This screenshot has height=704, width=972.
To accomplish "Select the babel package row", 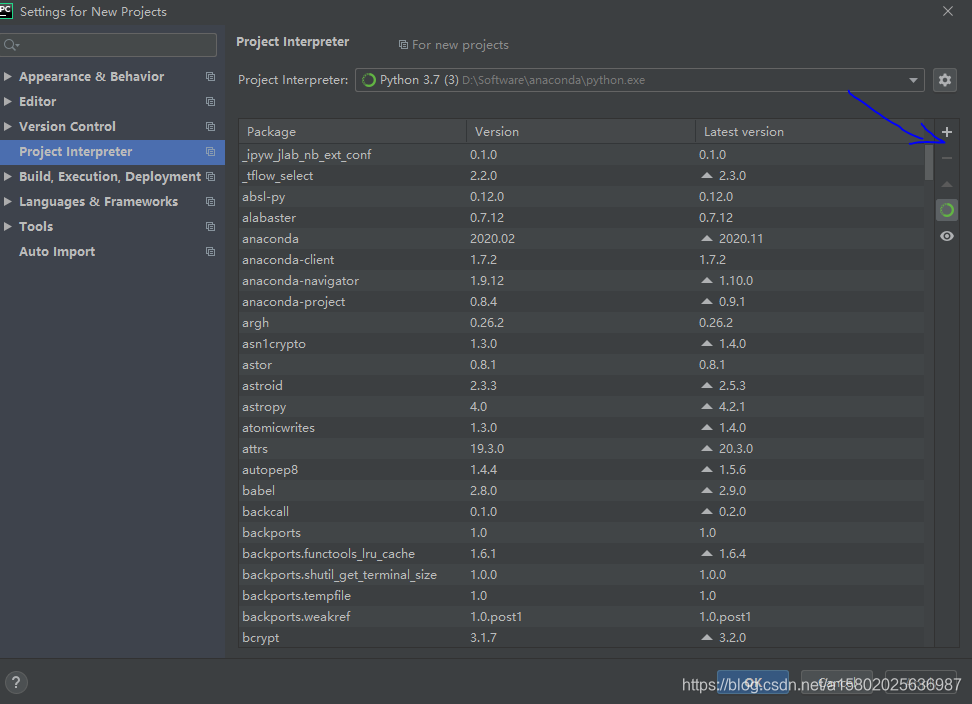I will coord(581,490).
